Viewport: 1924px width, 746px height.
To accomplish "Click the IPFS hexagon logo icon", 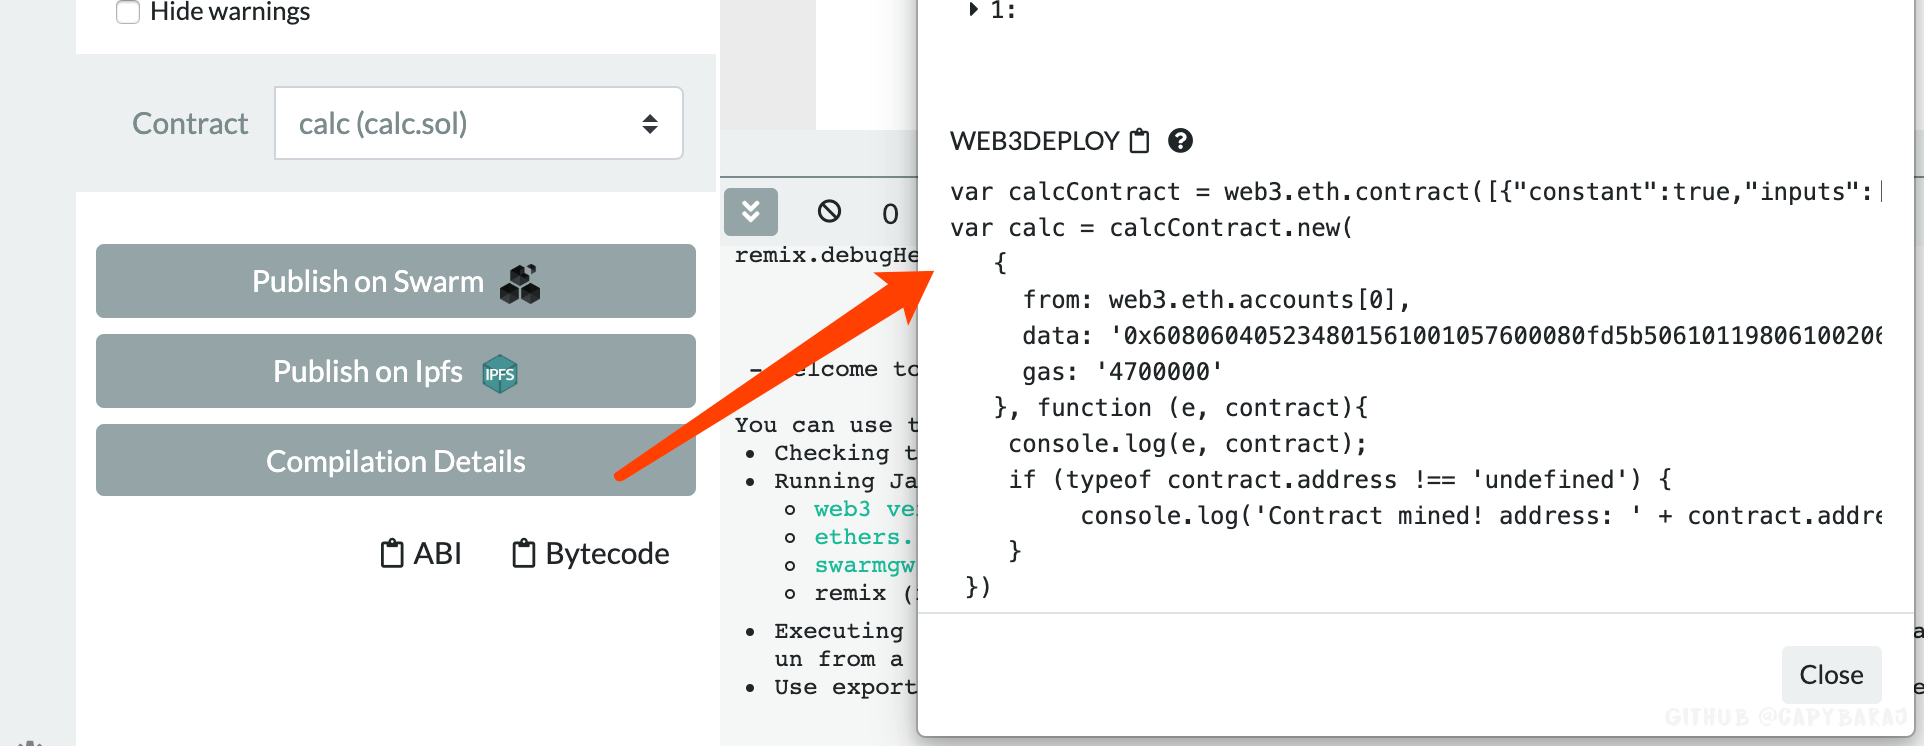I will (499, 374).
